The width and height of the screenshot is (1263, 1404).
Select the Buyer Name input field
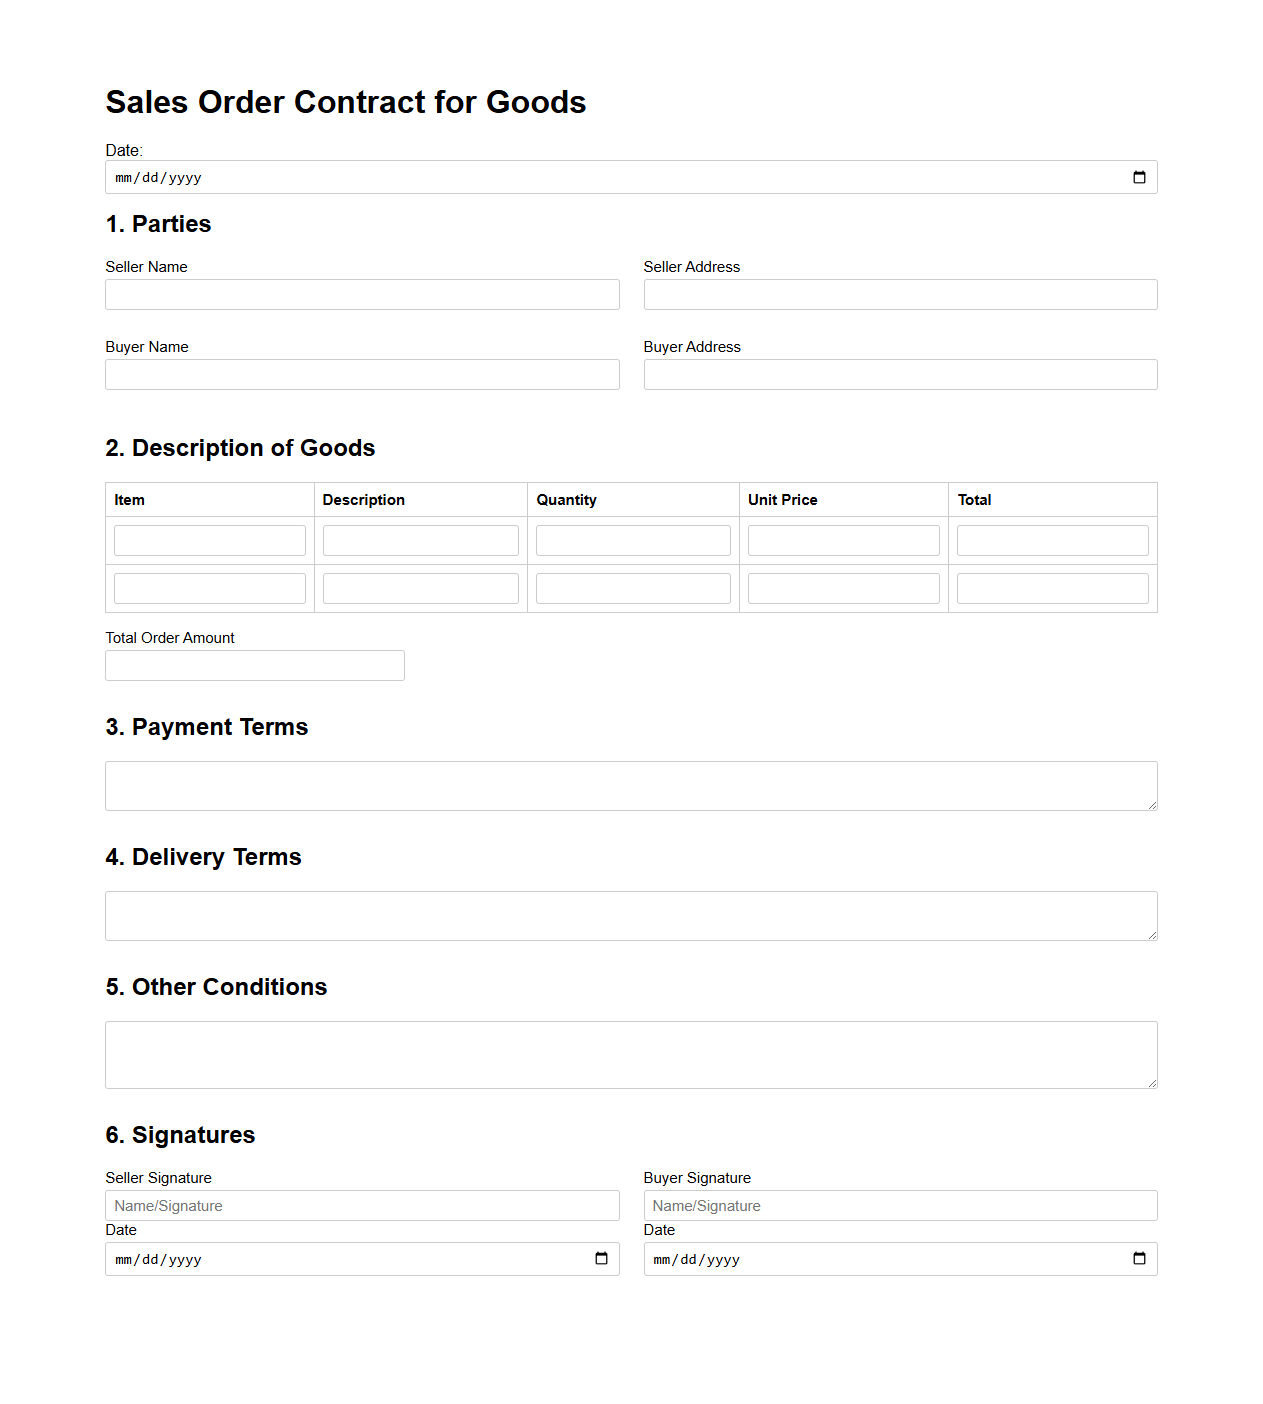pos(362,374)
